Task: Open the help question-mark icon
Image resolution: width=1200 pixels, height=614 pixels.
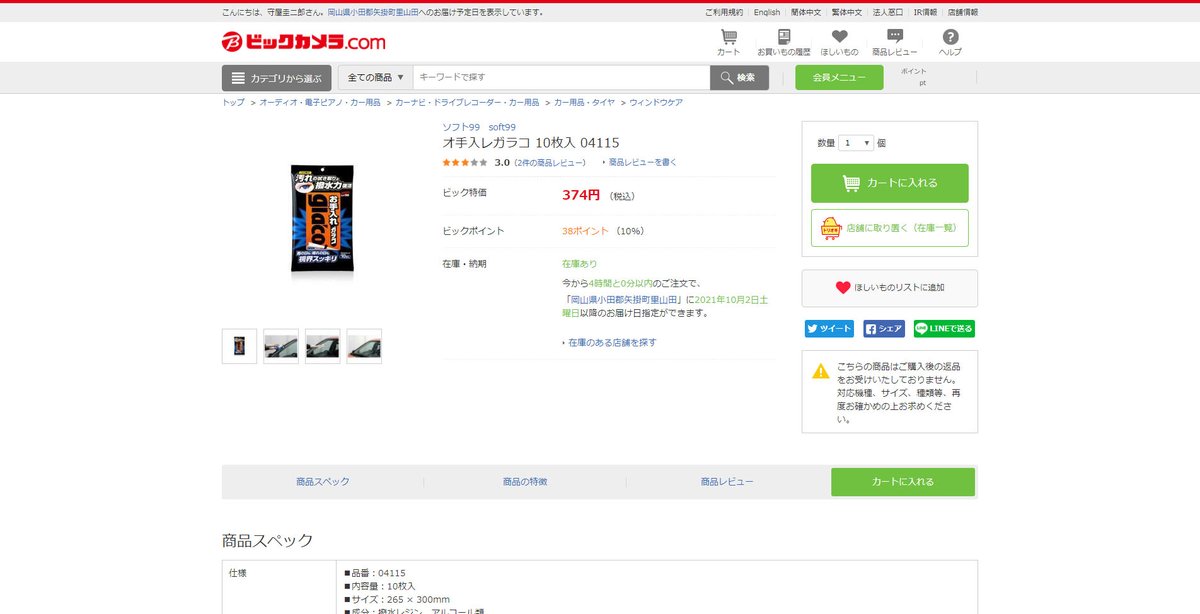Action: 950,42
